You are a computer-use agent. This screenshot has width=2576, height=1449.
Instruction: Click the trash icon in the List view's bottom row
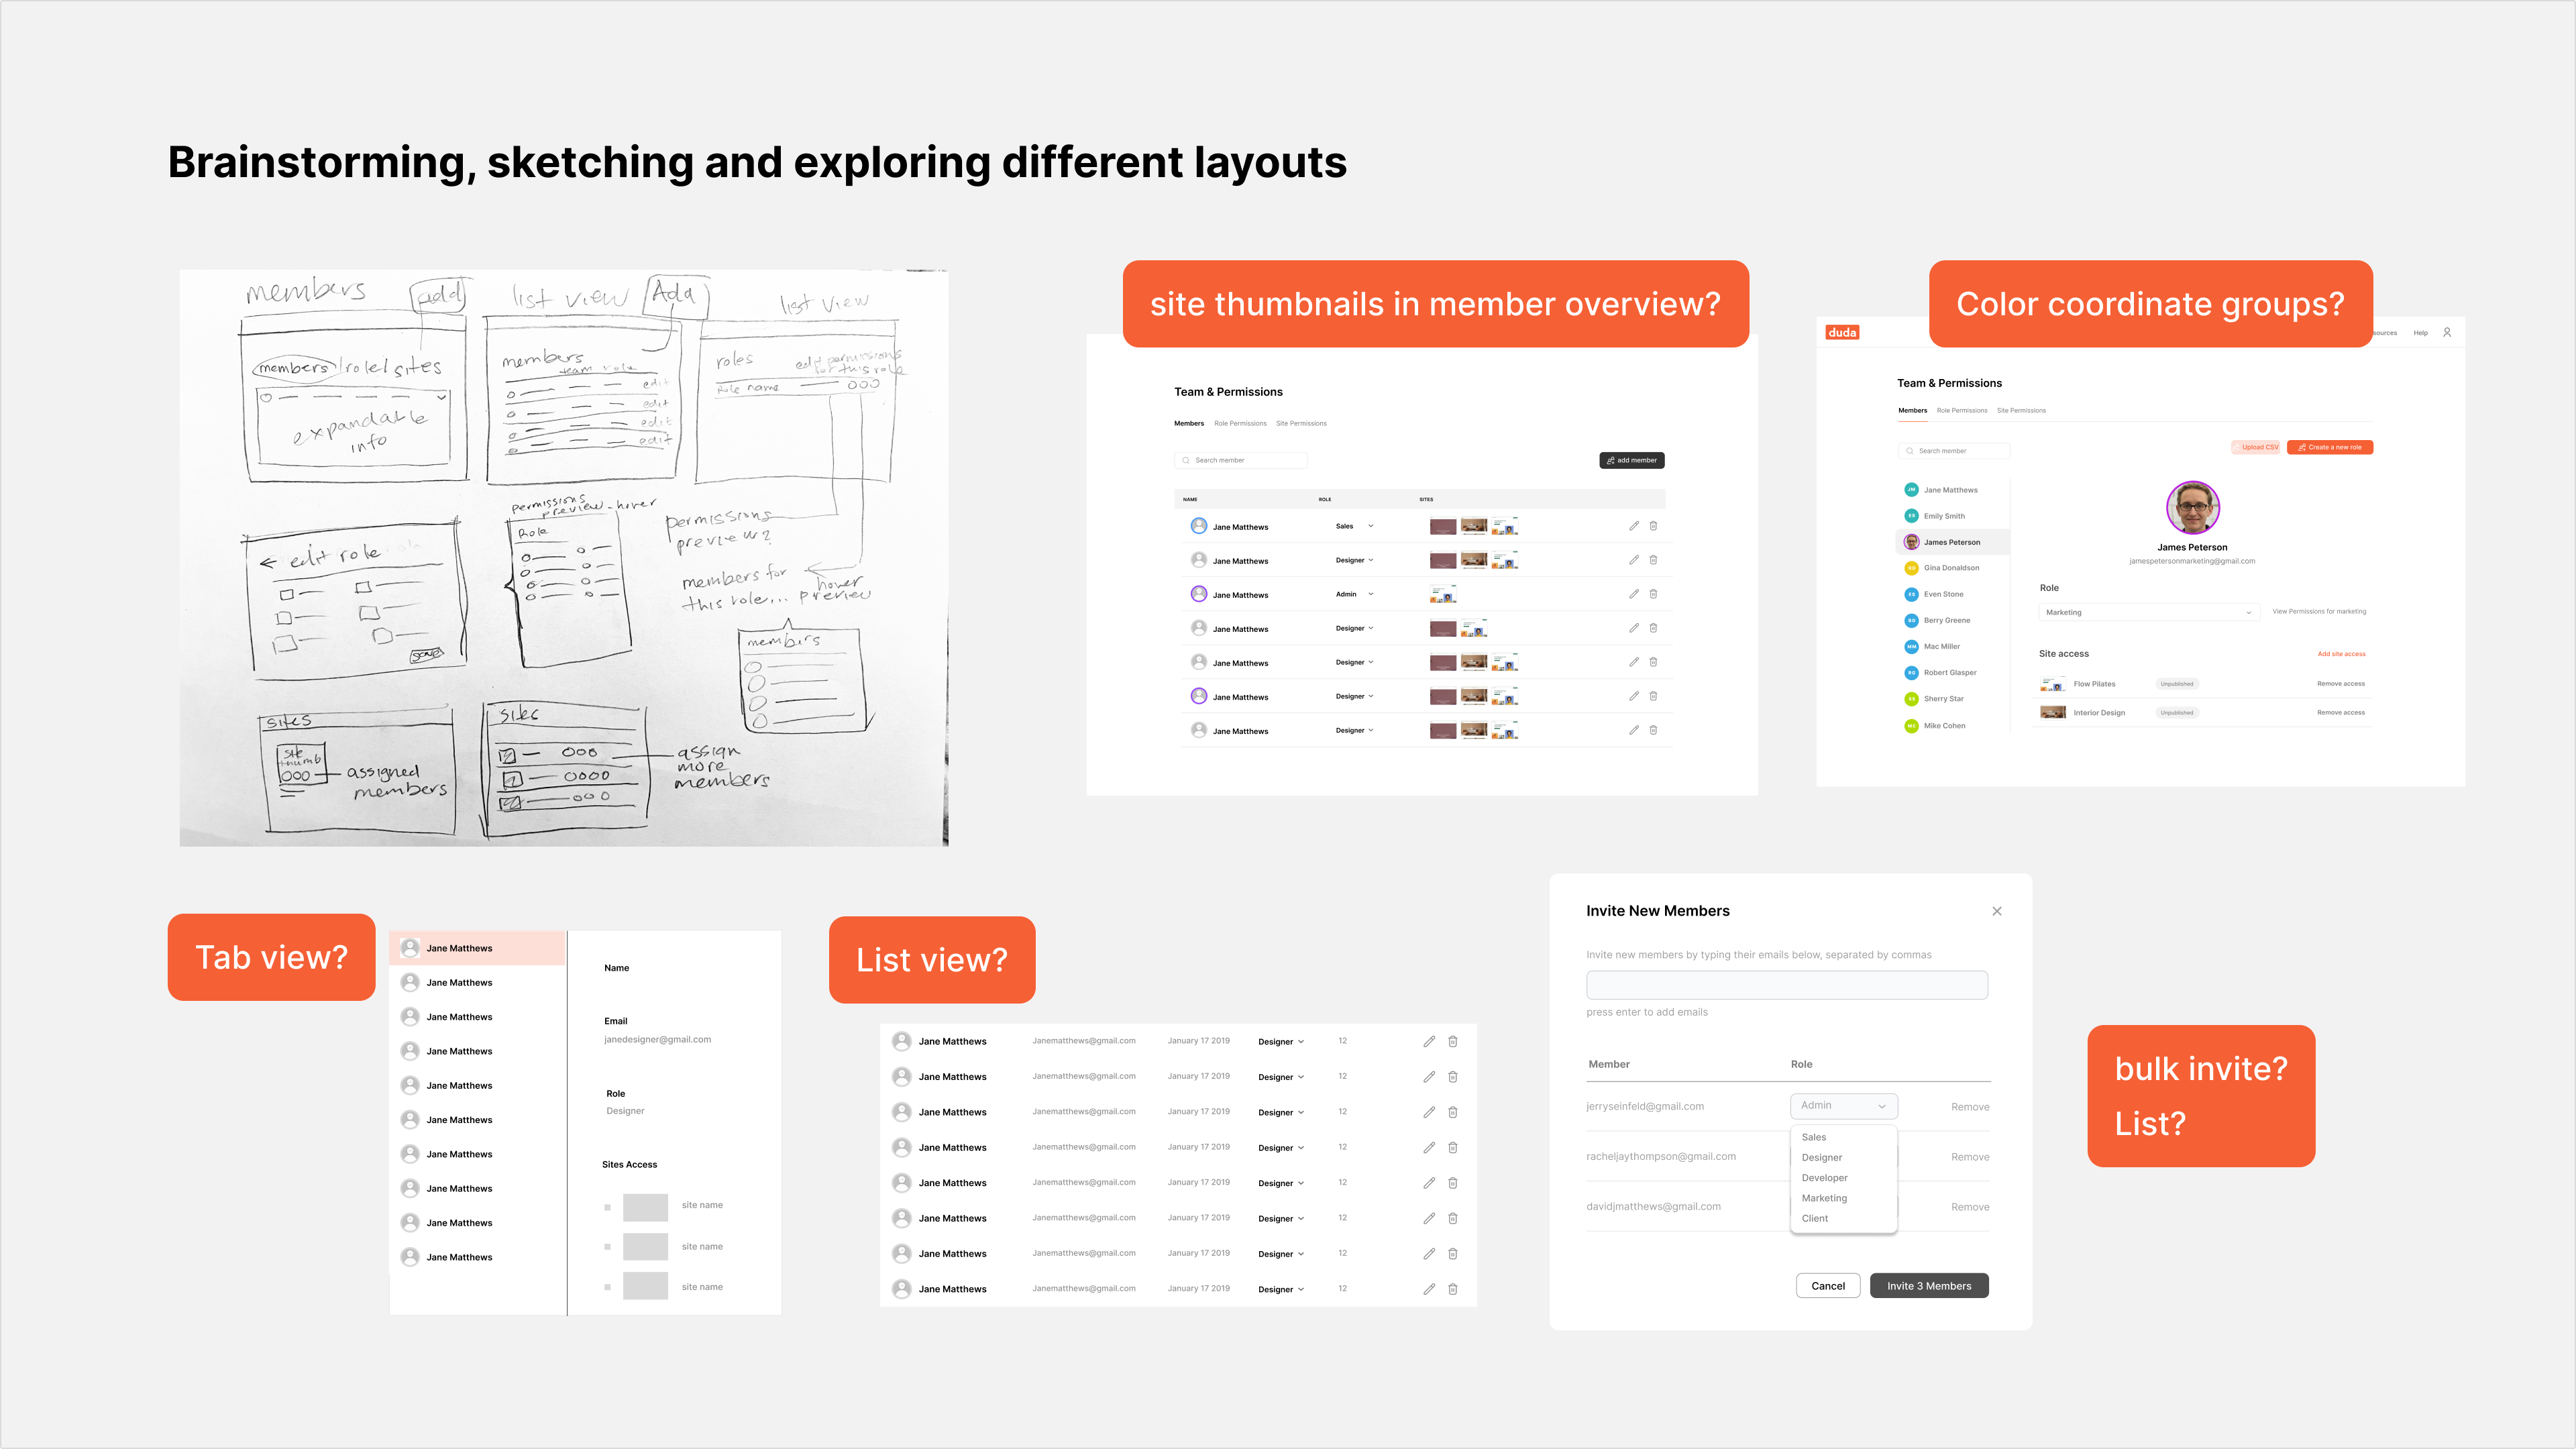click(x=1453, y=1289)
